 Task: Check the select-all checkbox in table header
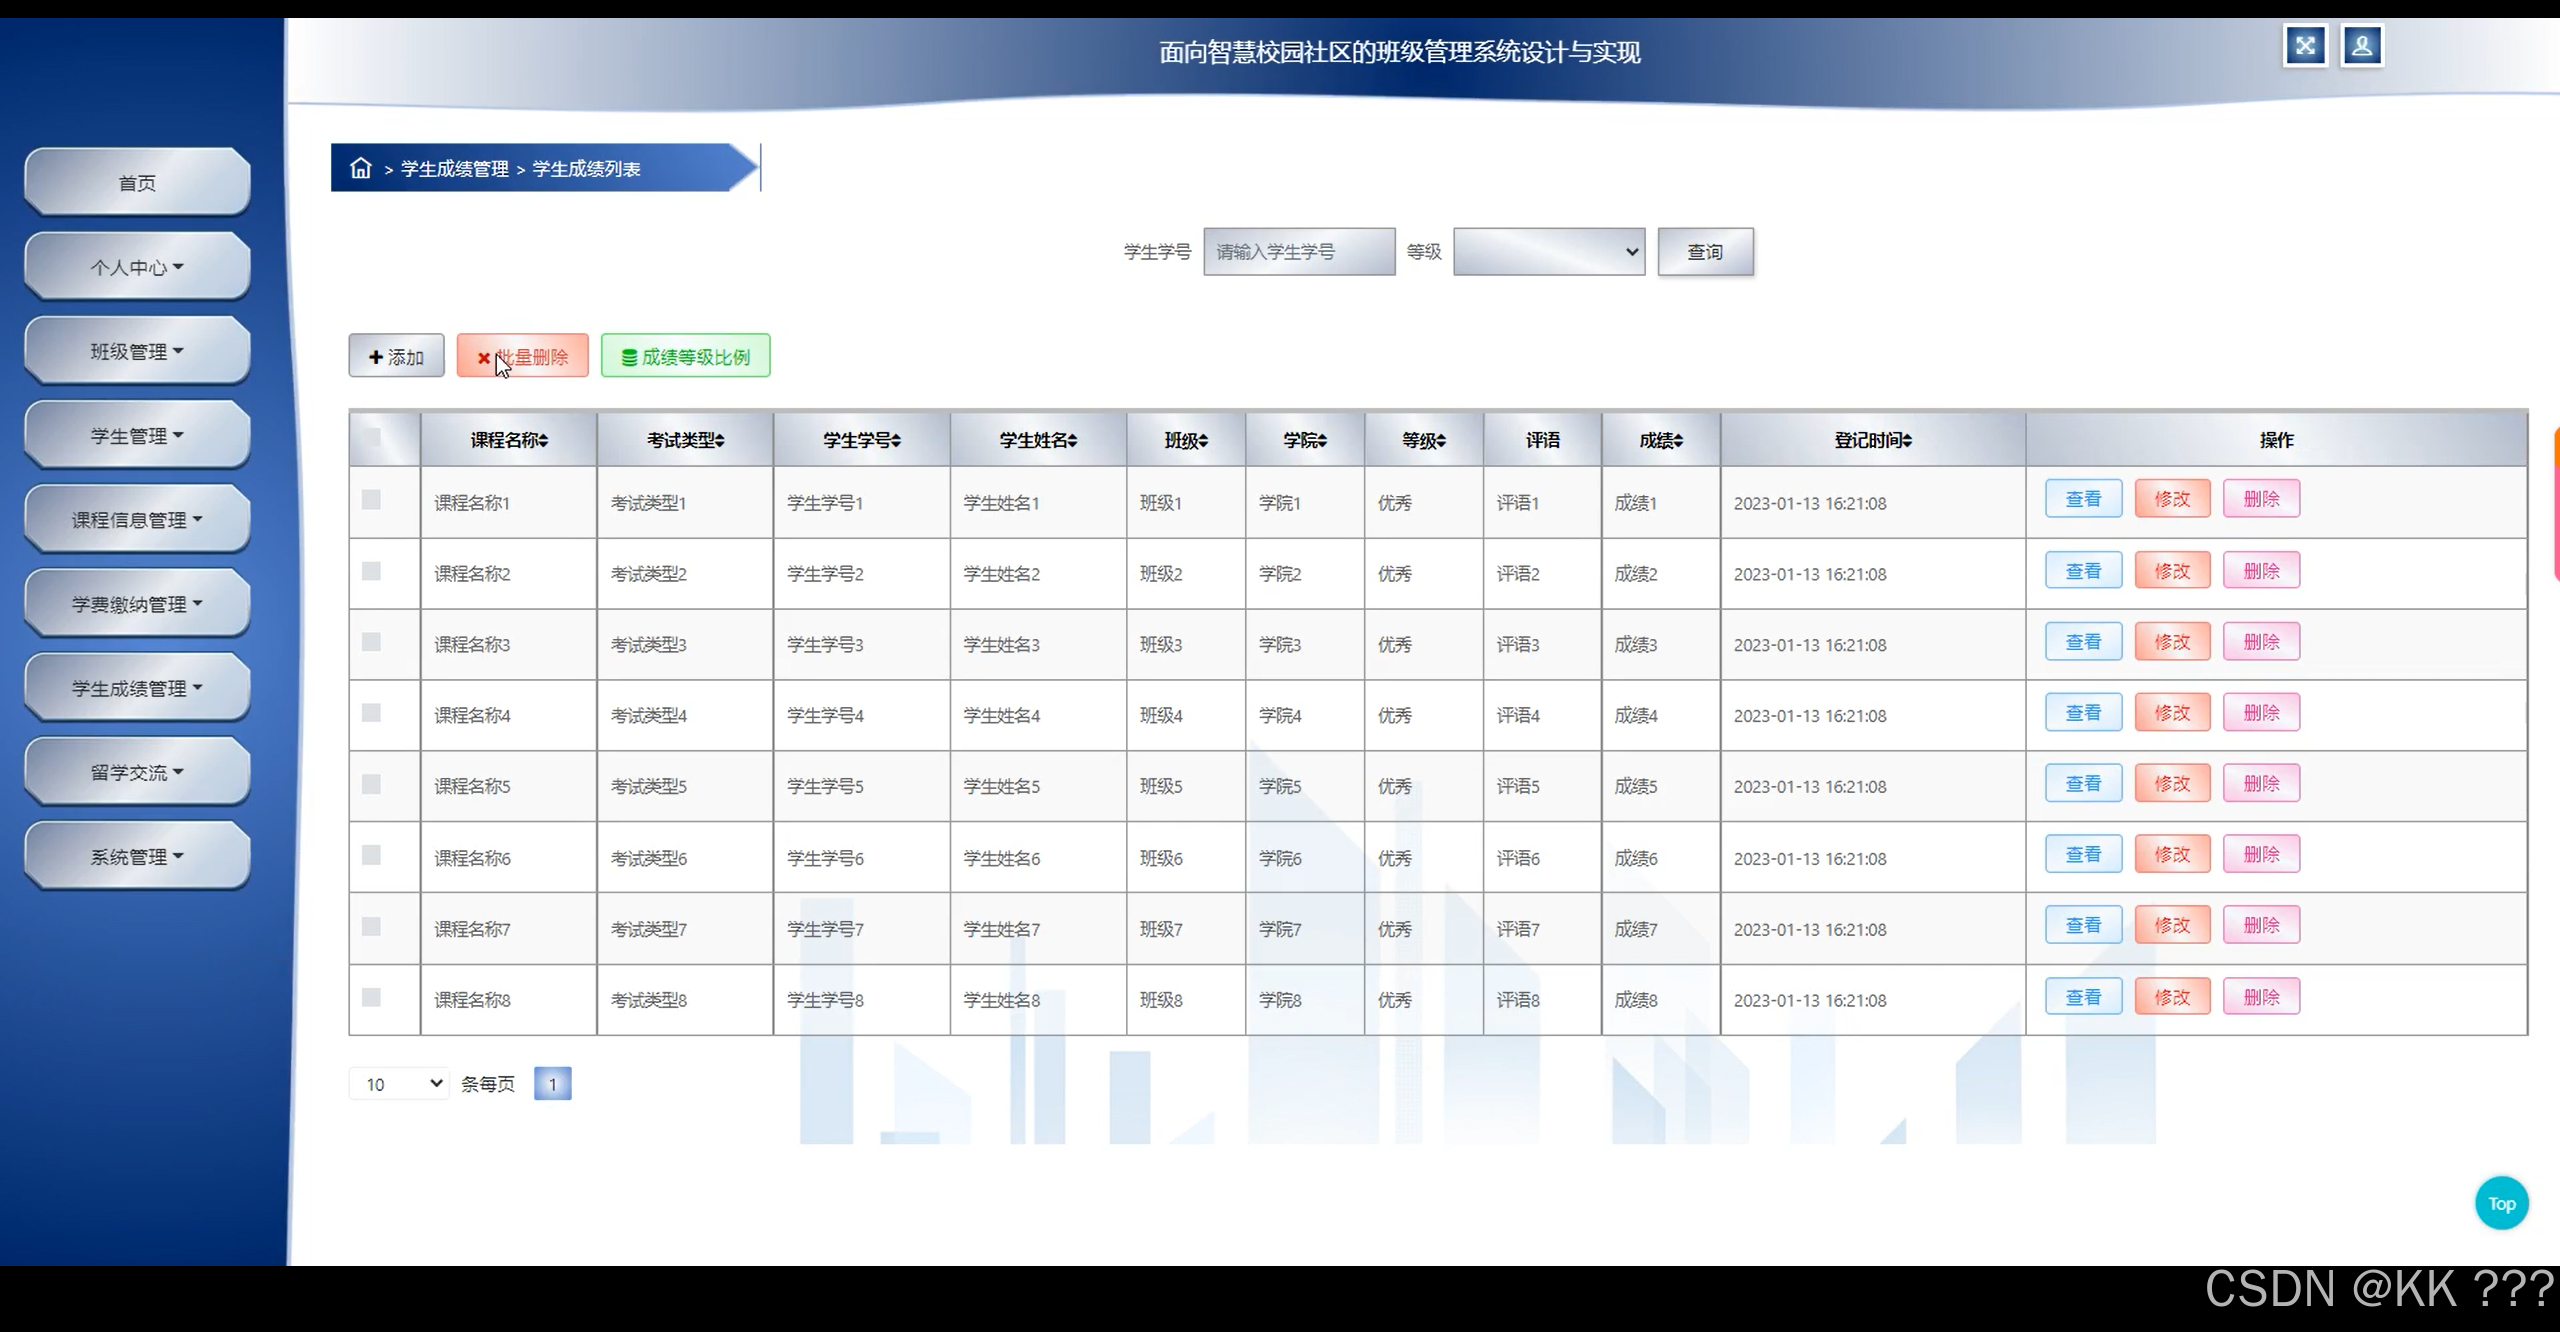click(x=373, y=439)
